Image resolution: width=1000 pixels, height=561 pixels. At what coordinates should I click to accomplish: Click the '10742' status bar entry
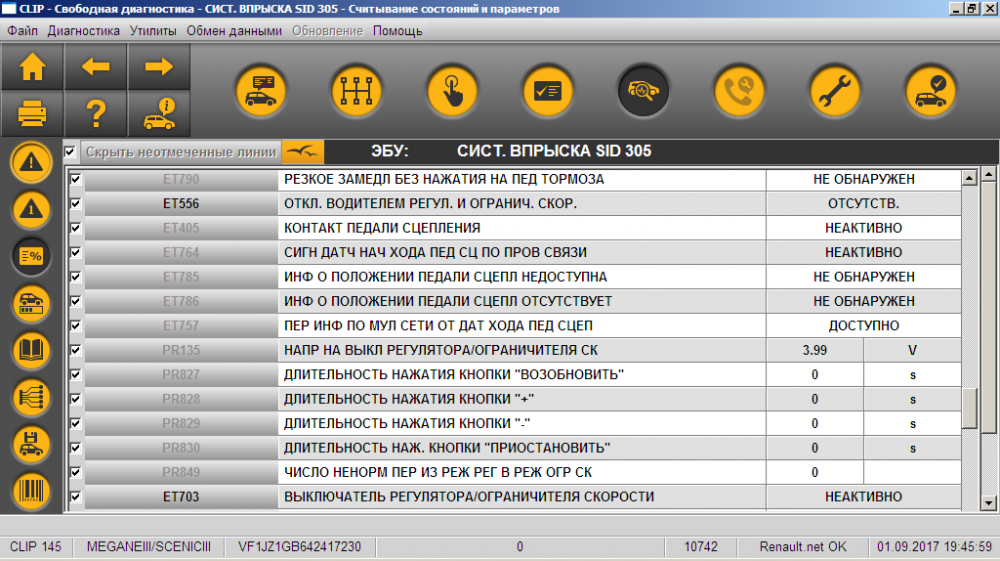click(701, 546)
